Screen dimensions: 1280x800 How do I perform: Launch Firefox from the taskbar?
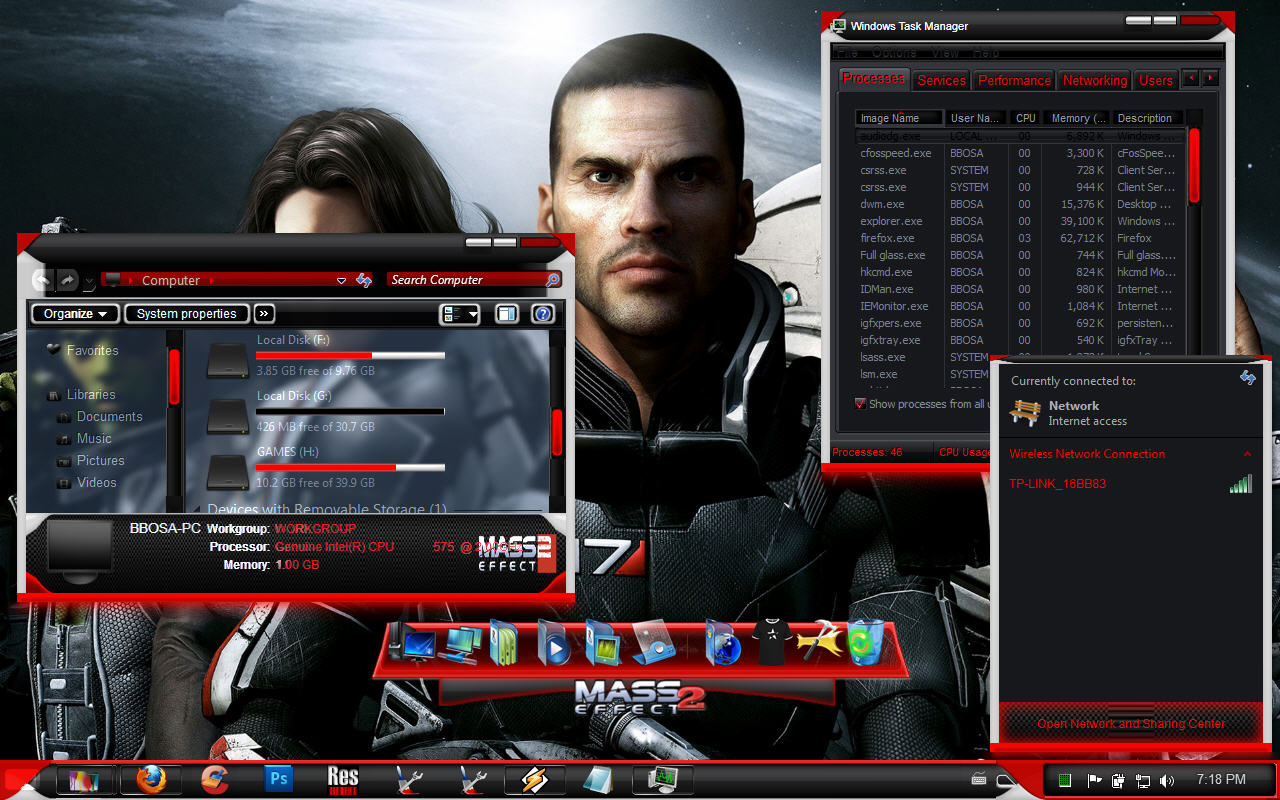point(151,779)
